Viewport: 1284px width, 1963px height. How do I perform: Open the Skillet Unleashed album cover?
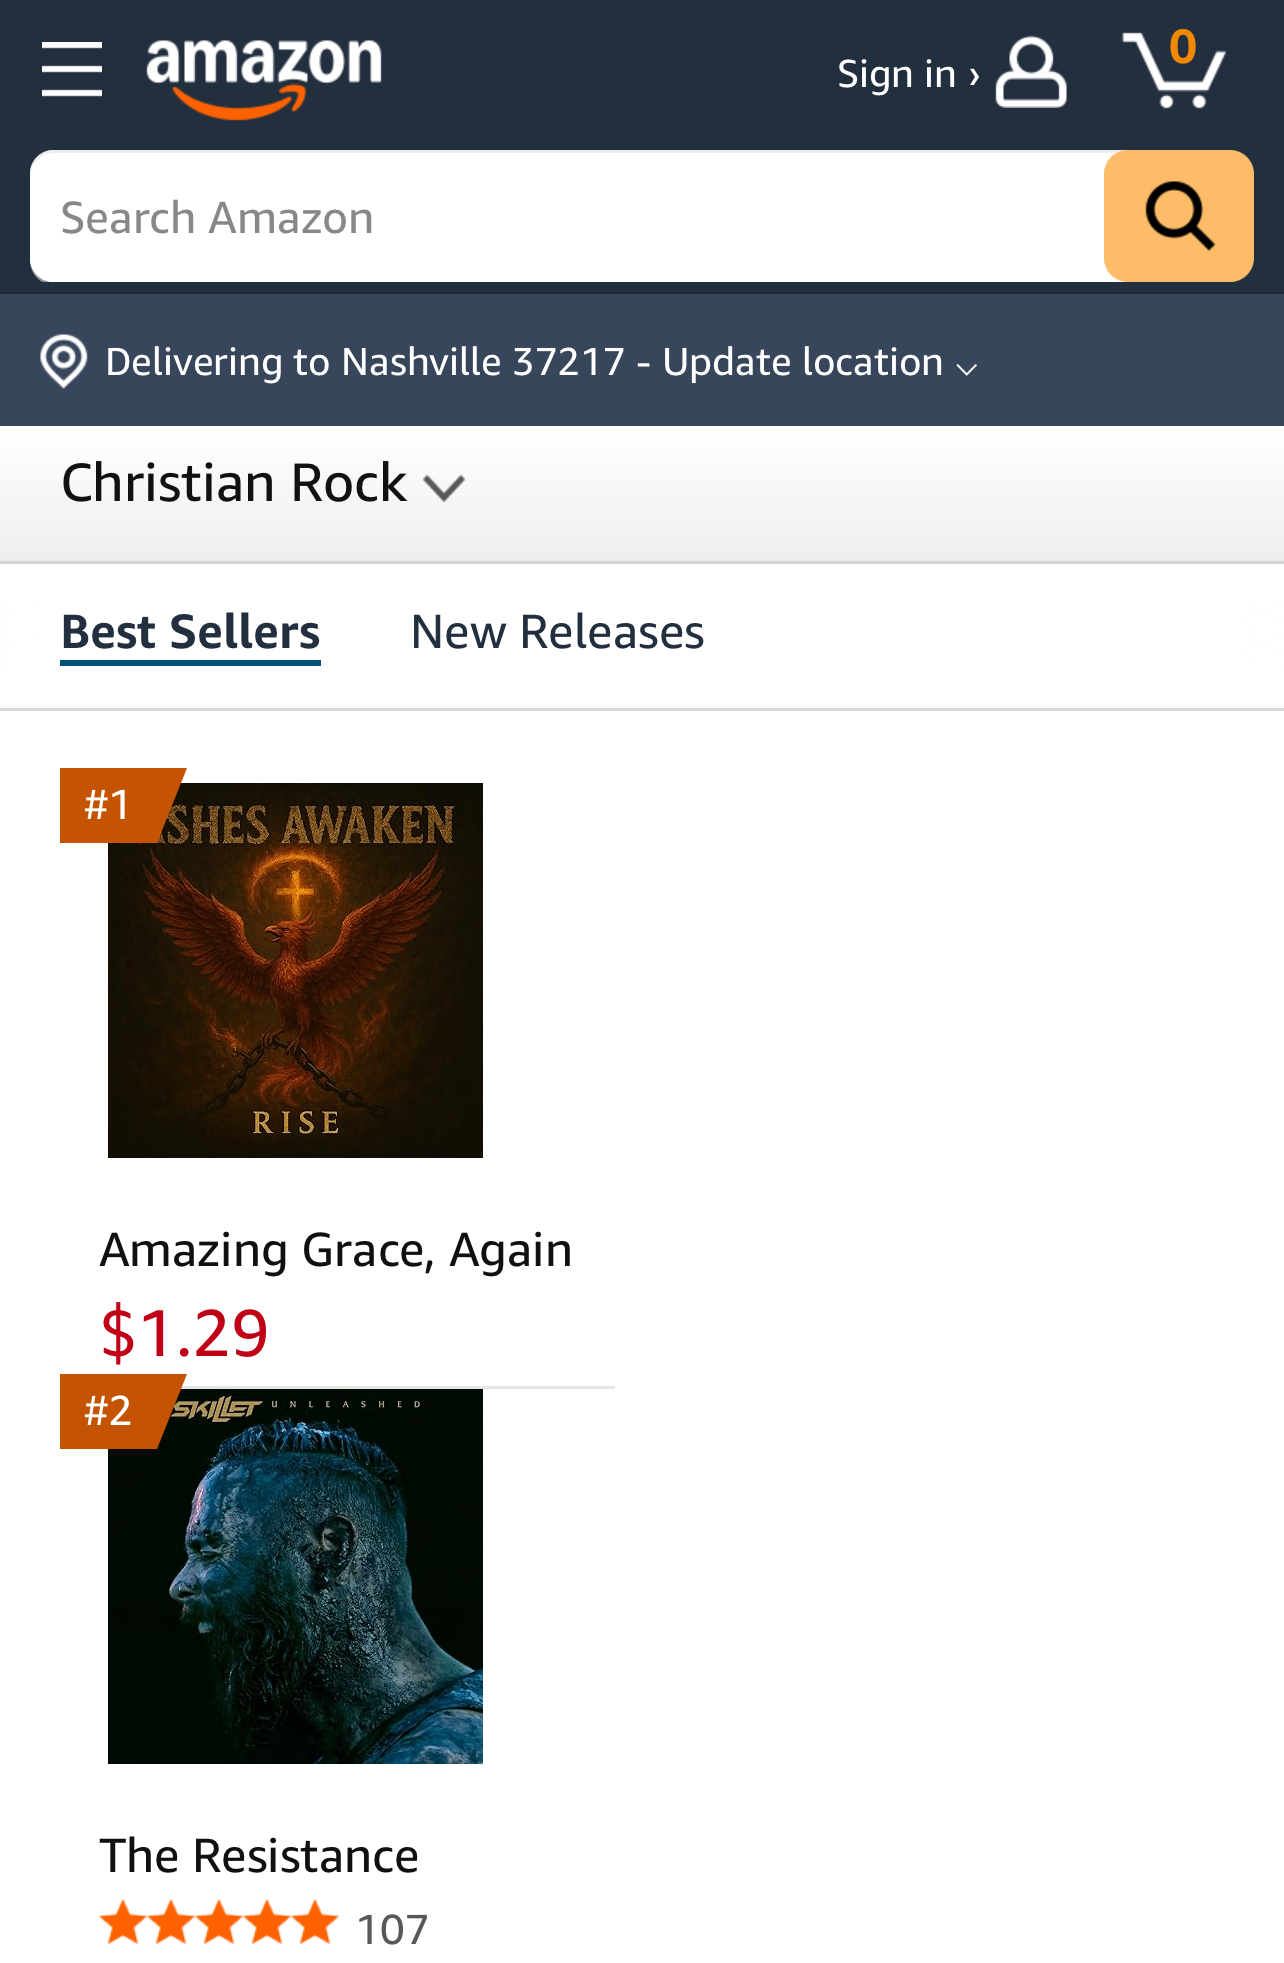(x=295, y=1576)
